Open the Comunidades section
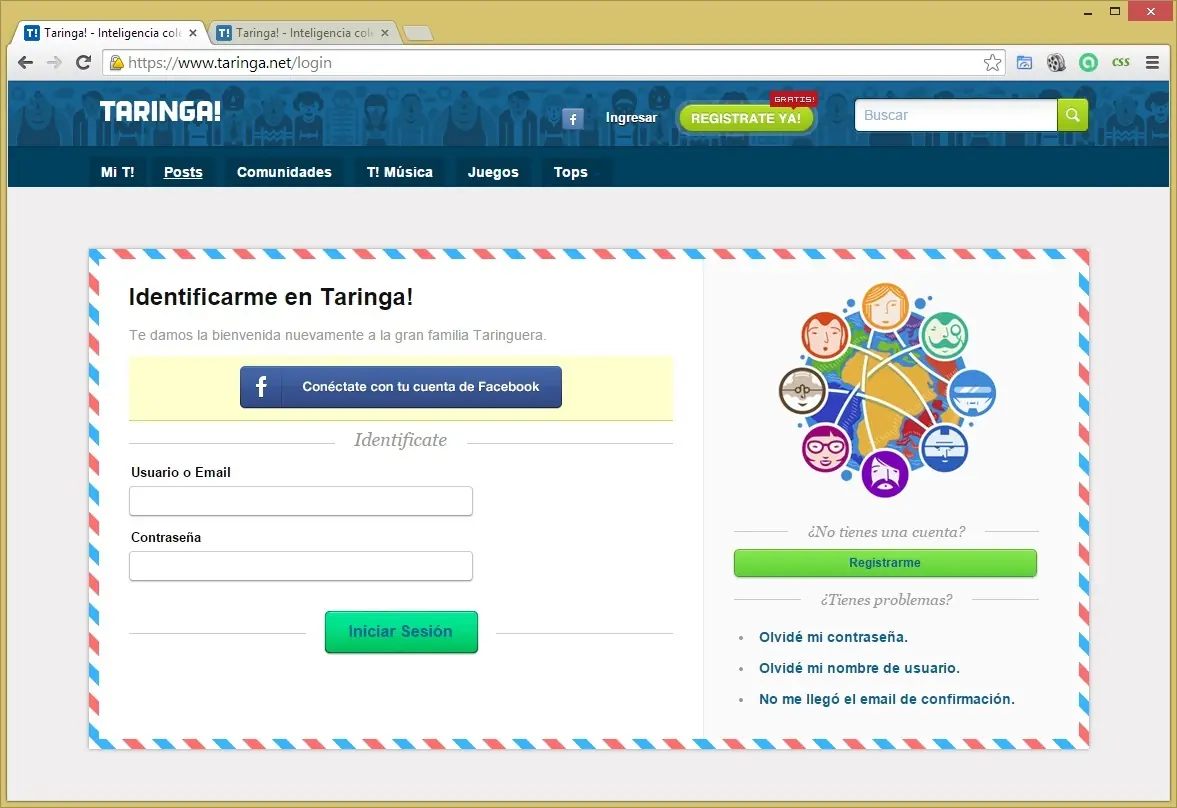Image resolution: width=1177 pixels, height=808 pixels. click(284, 172)
